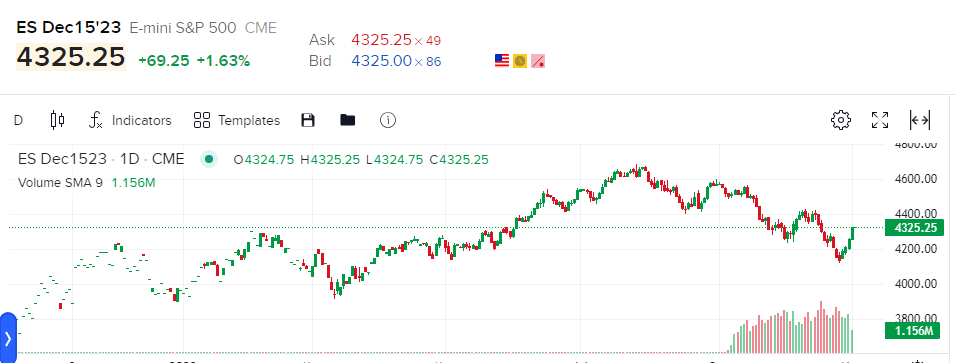Click the yellow clock delayed-data icon
The width and height of the screenshot is (956, 363).
[x=519, y=61]
